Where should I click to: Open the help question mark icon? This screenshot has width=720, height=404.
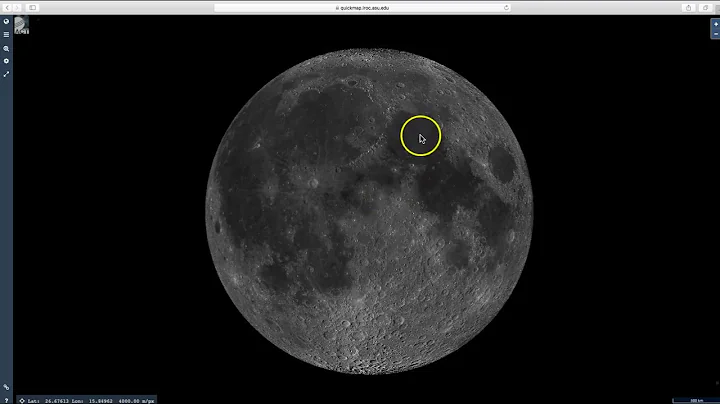pos(6,400)
